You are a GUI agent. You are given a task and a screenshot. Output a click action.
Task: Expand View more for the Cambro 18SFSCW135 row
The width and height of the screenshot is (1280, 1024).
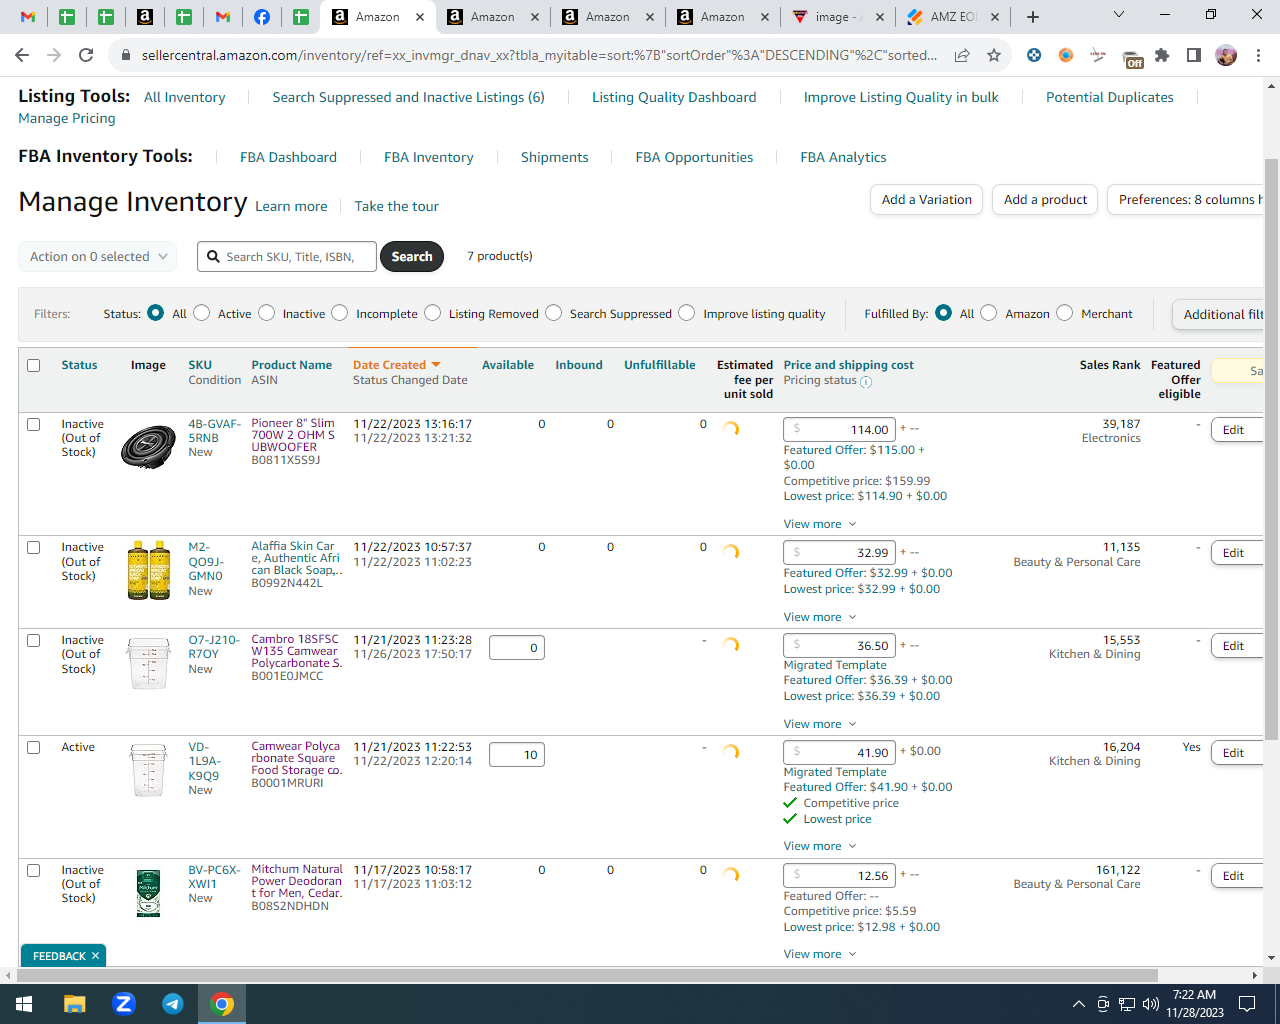pos(820,724)
